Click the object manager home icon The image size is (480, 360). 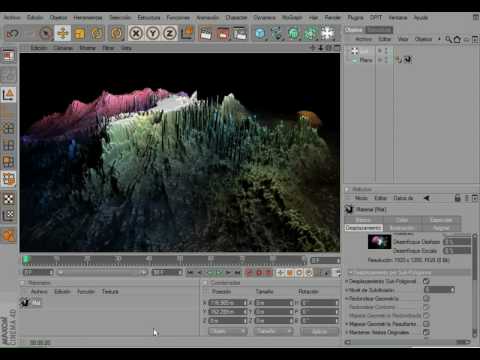[x=457, y=39]
